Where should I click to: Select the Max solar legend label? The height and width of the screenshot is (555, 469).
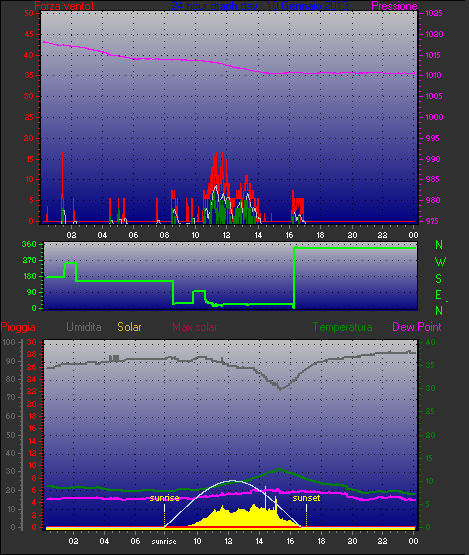[195, 327]
